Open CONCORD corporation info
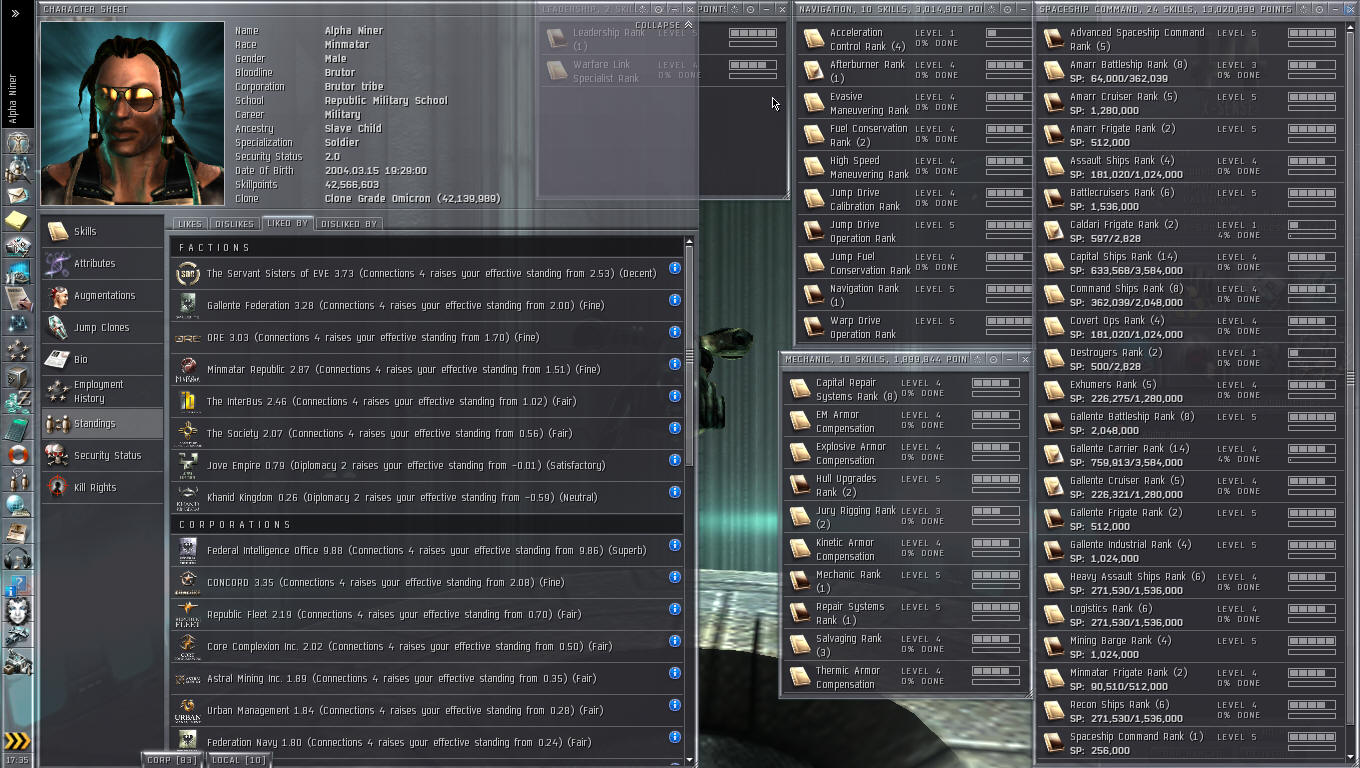 675,577
